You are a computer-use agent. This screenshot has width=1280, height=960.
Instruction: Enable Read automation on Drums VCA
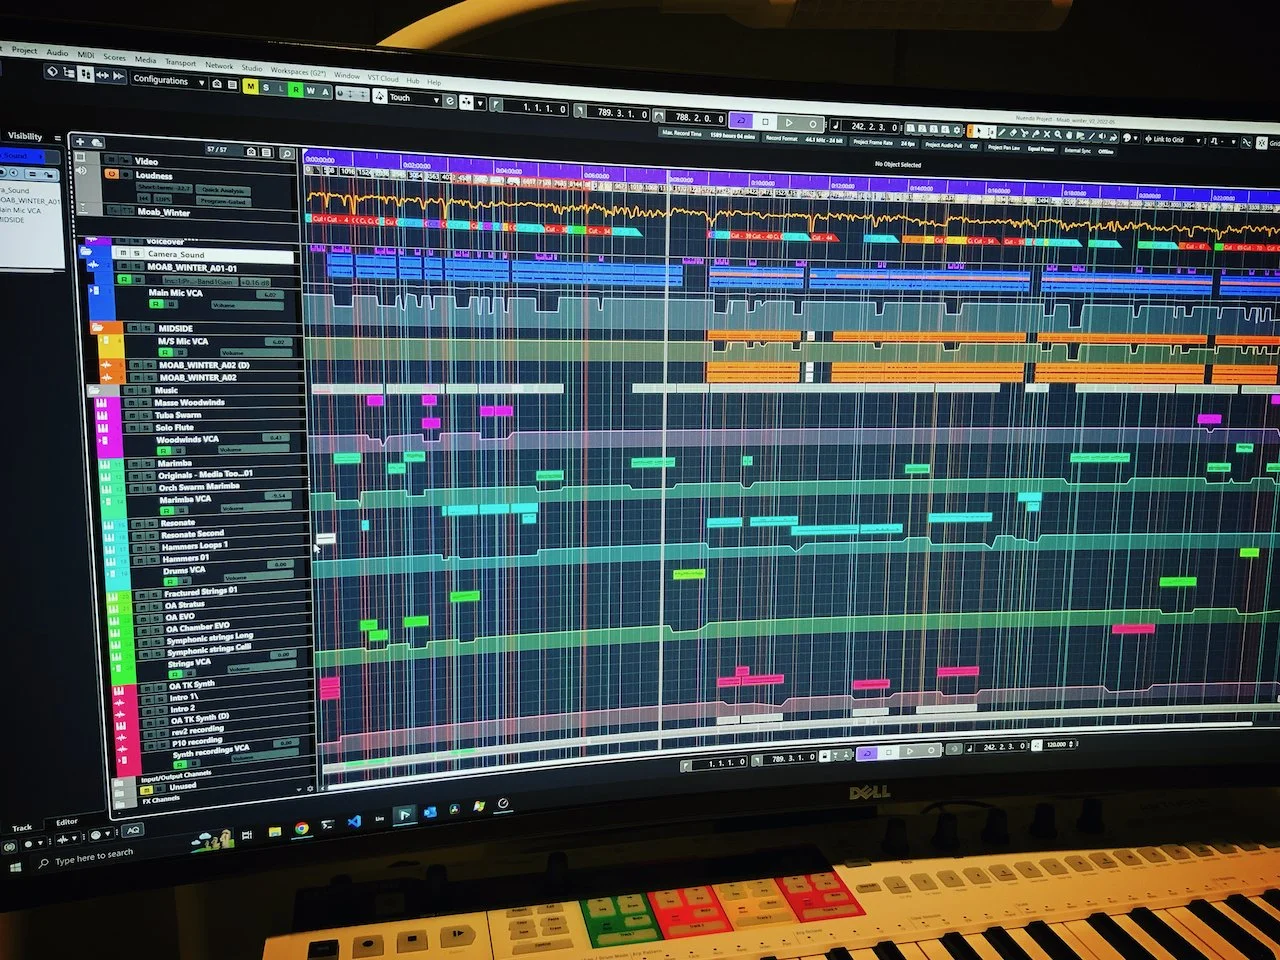[168, 581]
